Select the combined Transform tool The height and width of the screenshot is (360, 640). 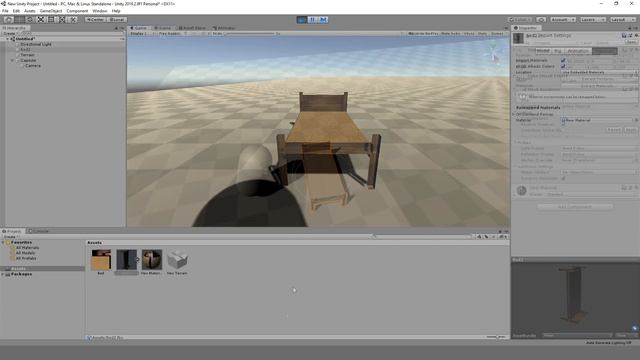tap(62, 20)
